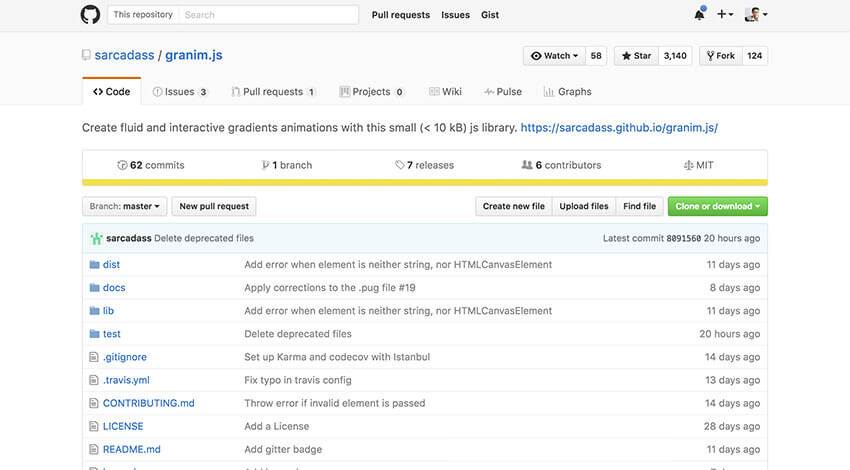Open the repository Pull requests tab

[273, 92]
